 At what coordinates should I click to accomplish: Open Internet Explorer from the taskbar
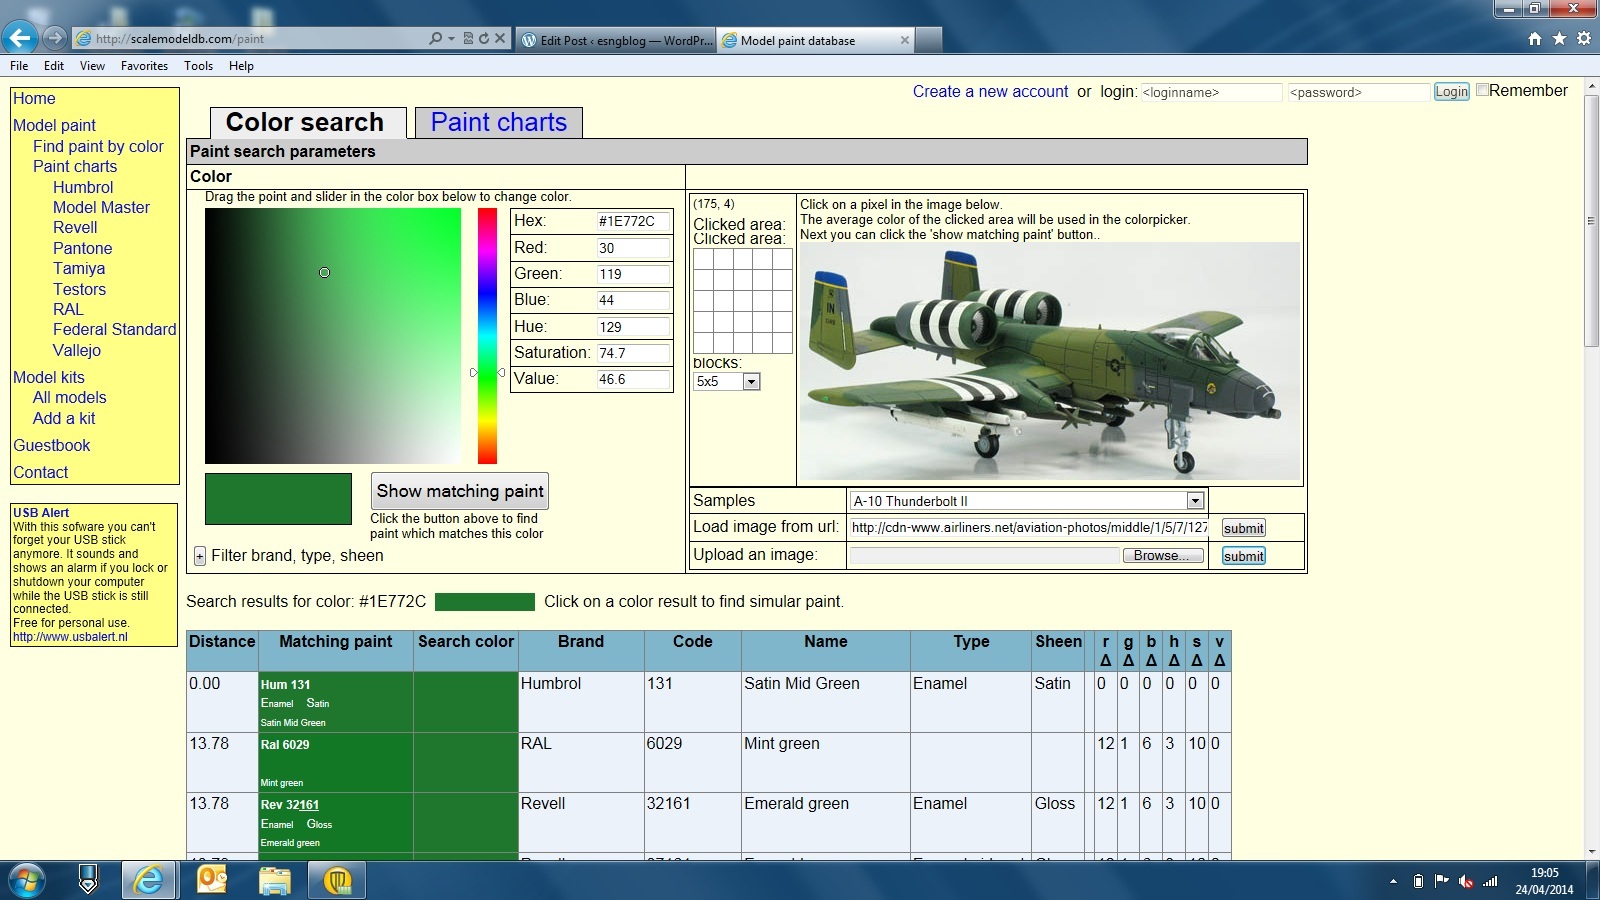point(149,880)
